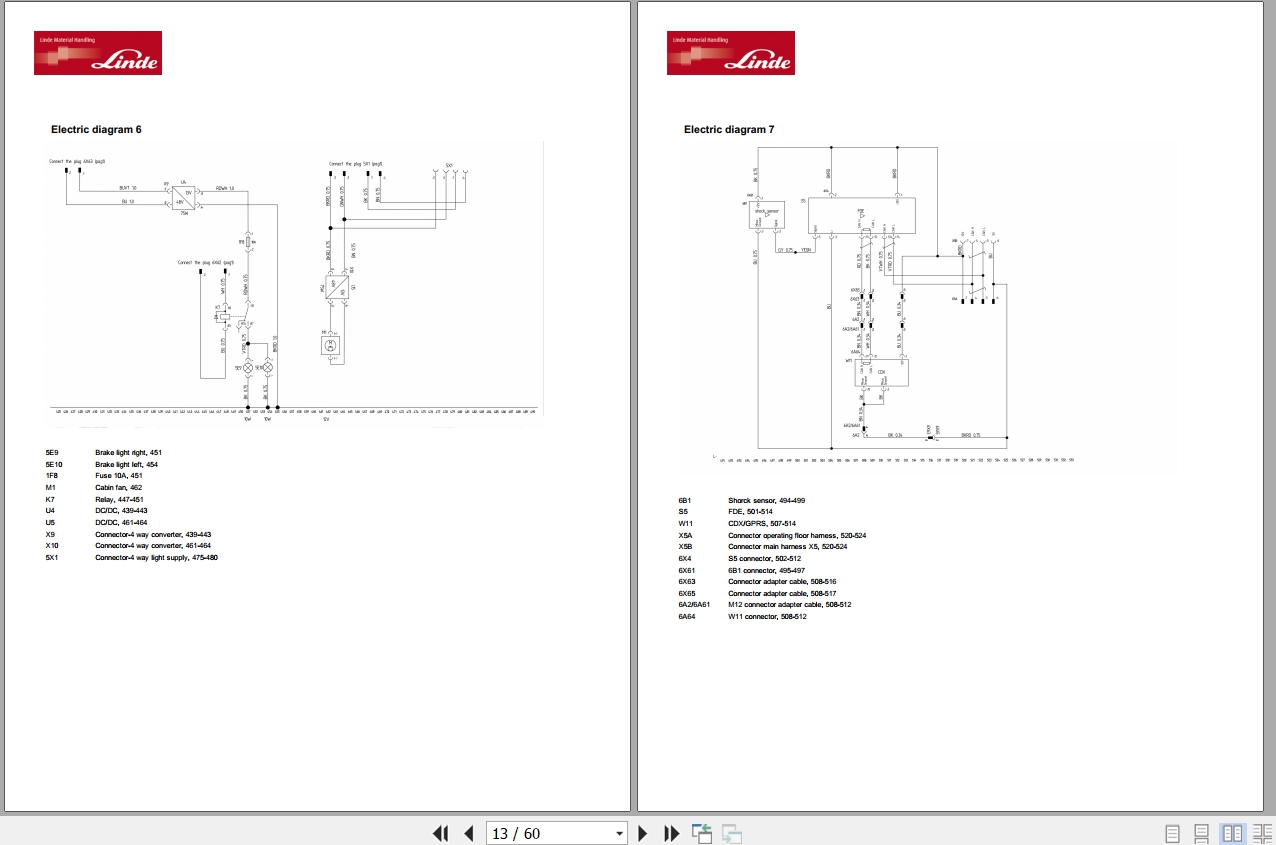Jump to the last page
1276x845 pixels.
point(672,833)
